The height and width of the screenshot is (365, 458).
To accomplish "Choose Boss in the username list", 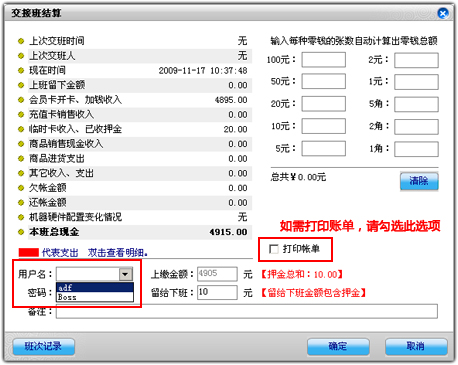I will coord(95,297).
